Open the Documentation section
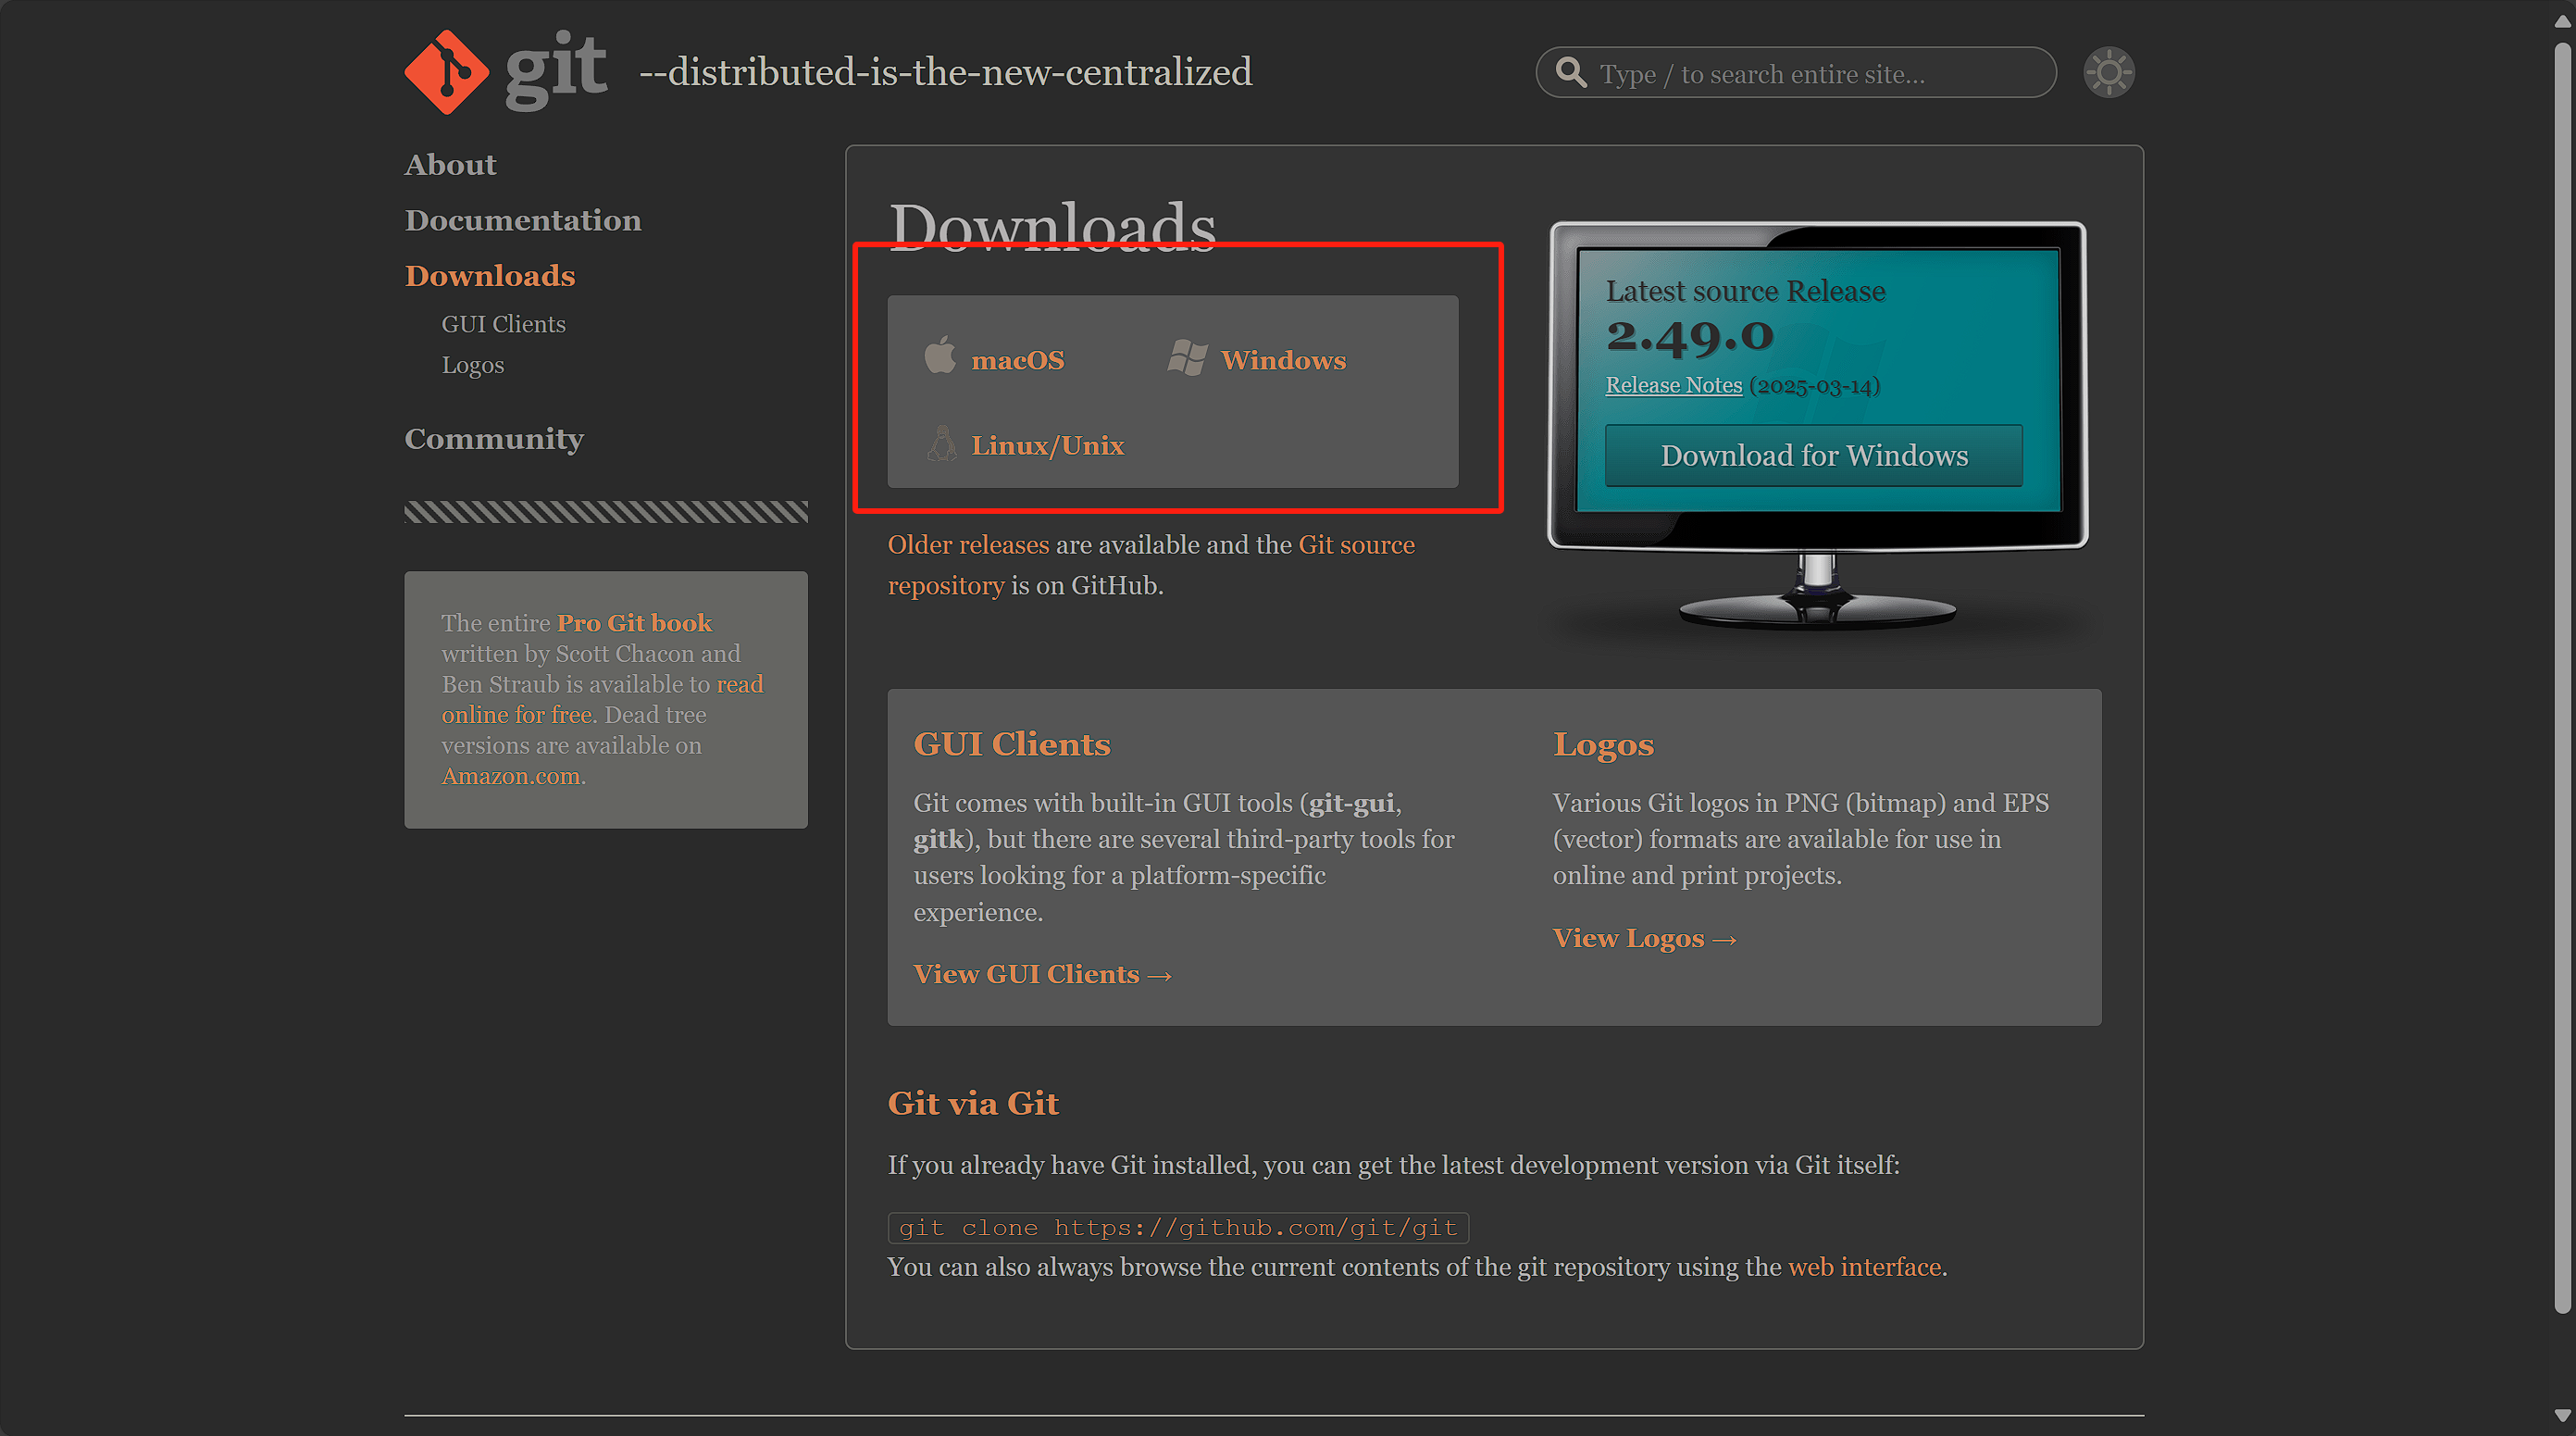 tap(523, 220)
